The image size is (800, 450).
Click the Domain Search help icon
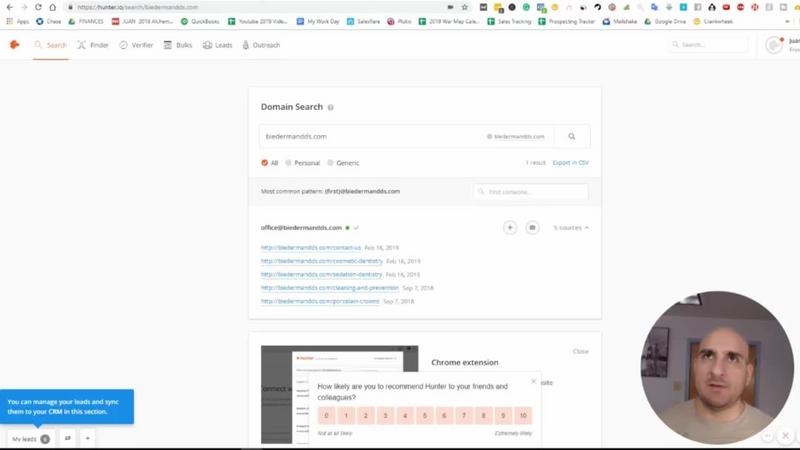331,107
